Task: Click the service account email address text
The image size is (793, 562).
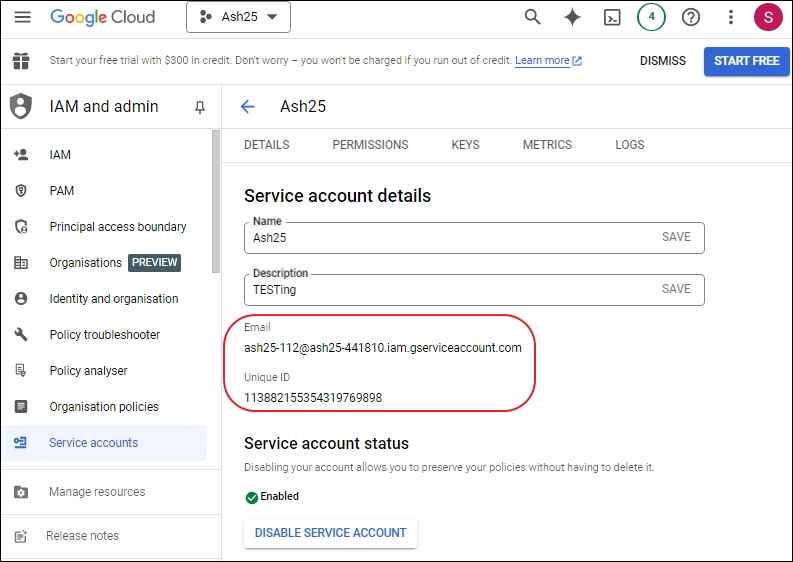Action: point(383,348)
